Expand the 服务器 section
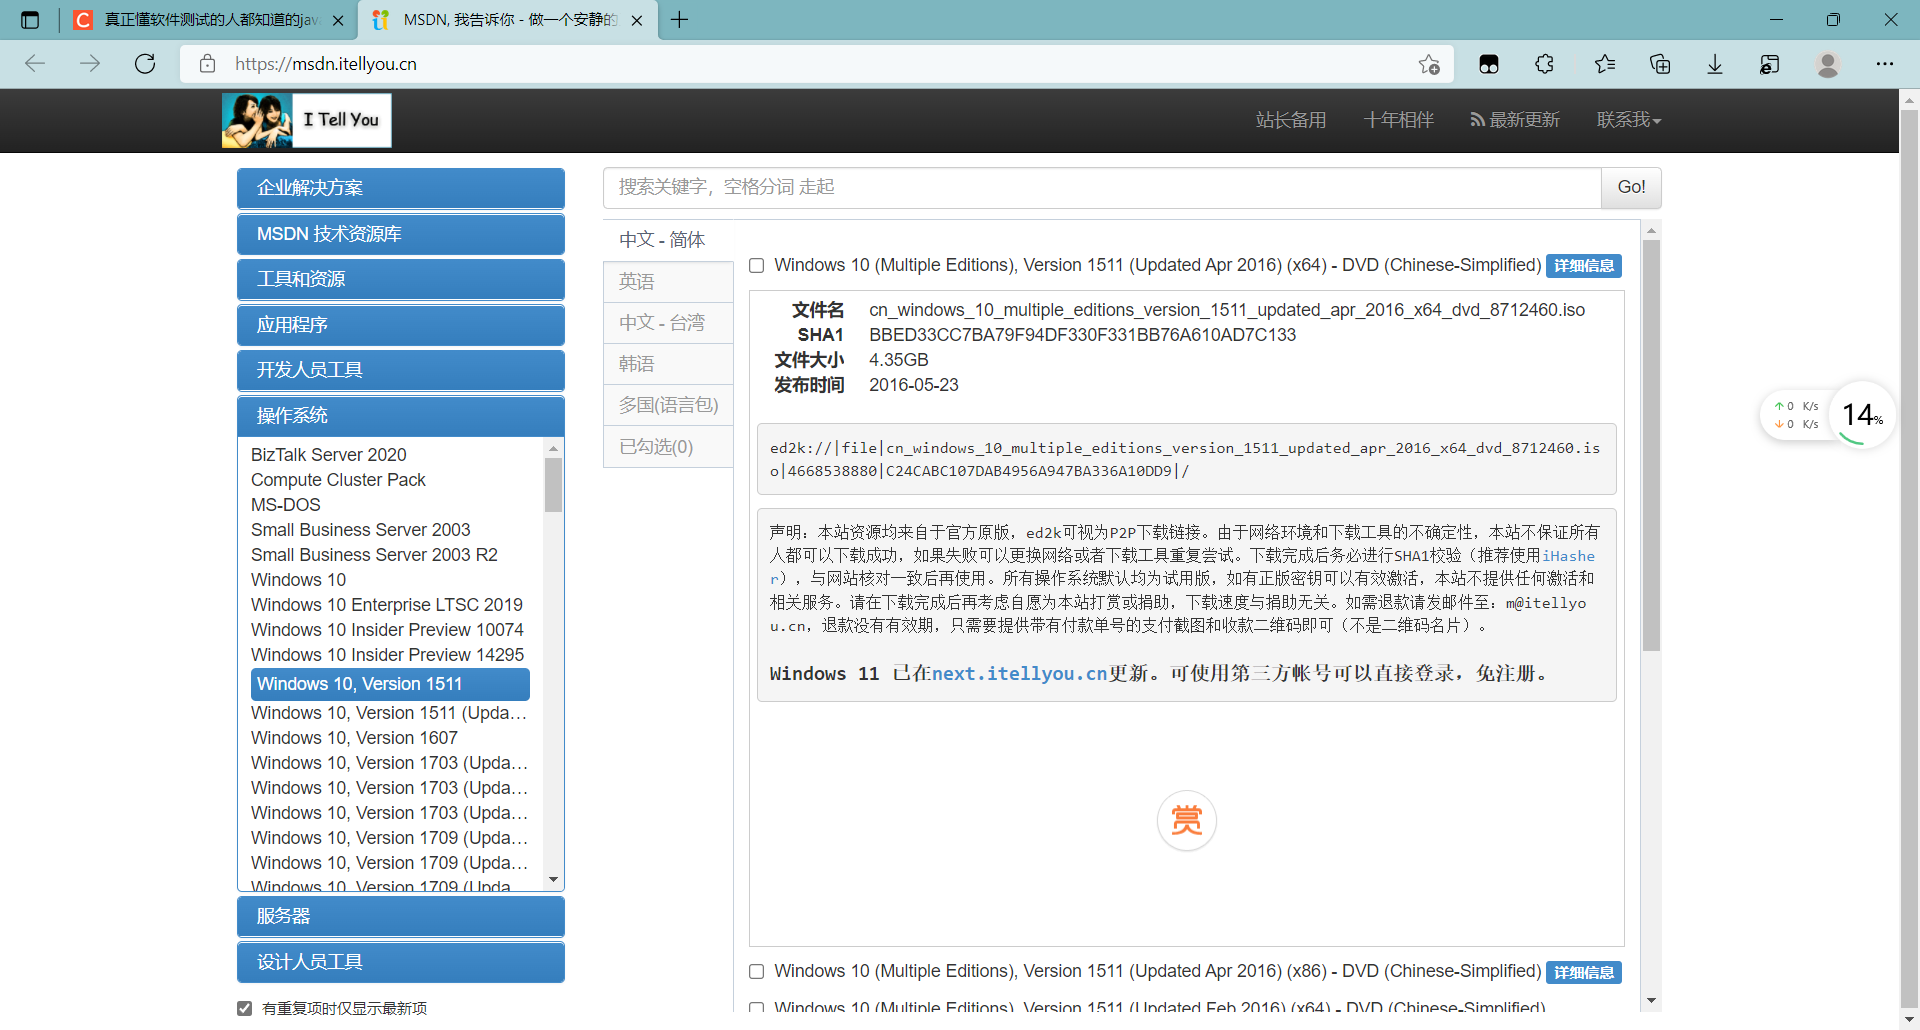1920x1030 pixels. (x=401, y=916)
